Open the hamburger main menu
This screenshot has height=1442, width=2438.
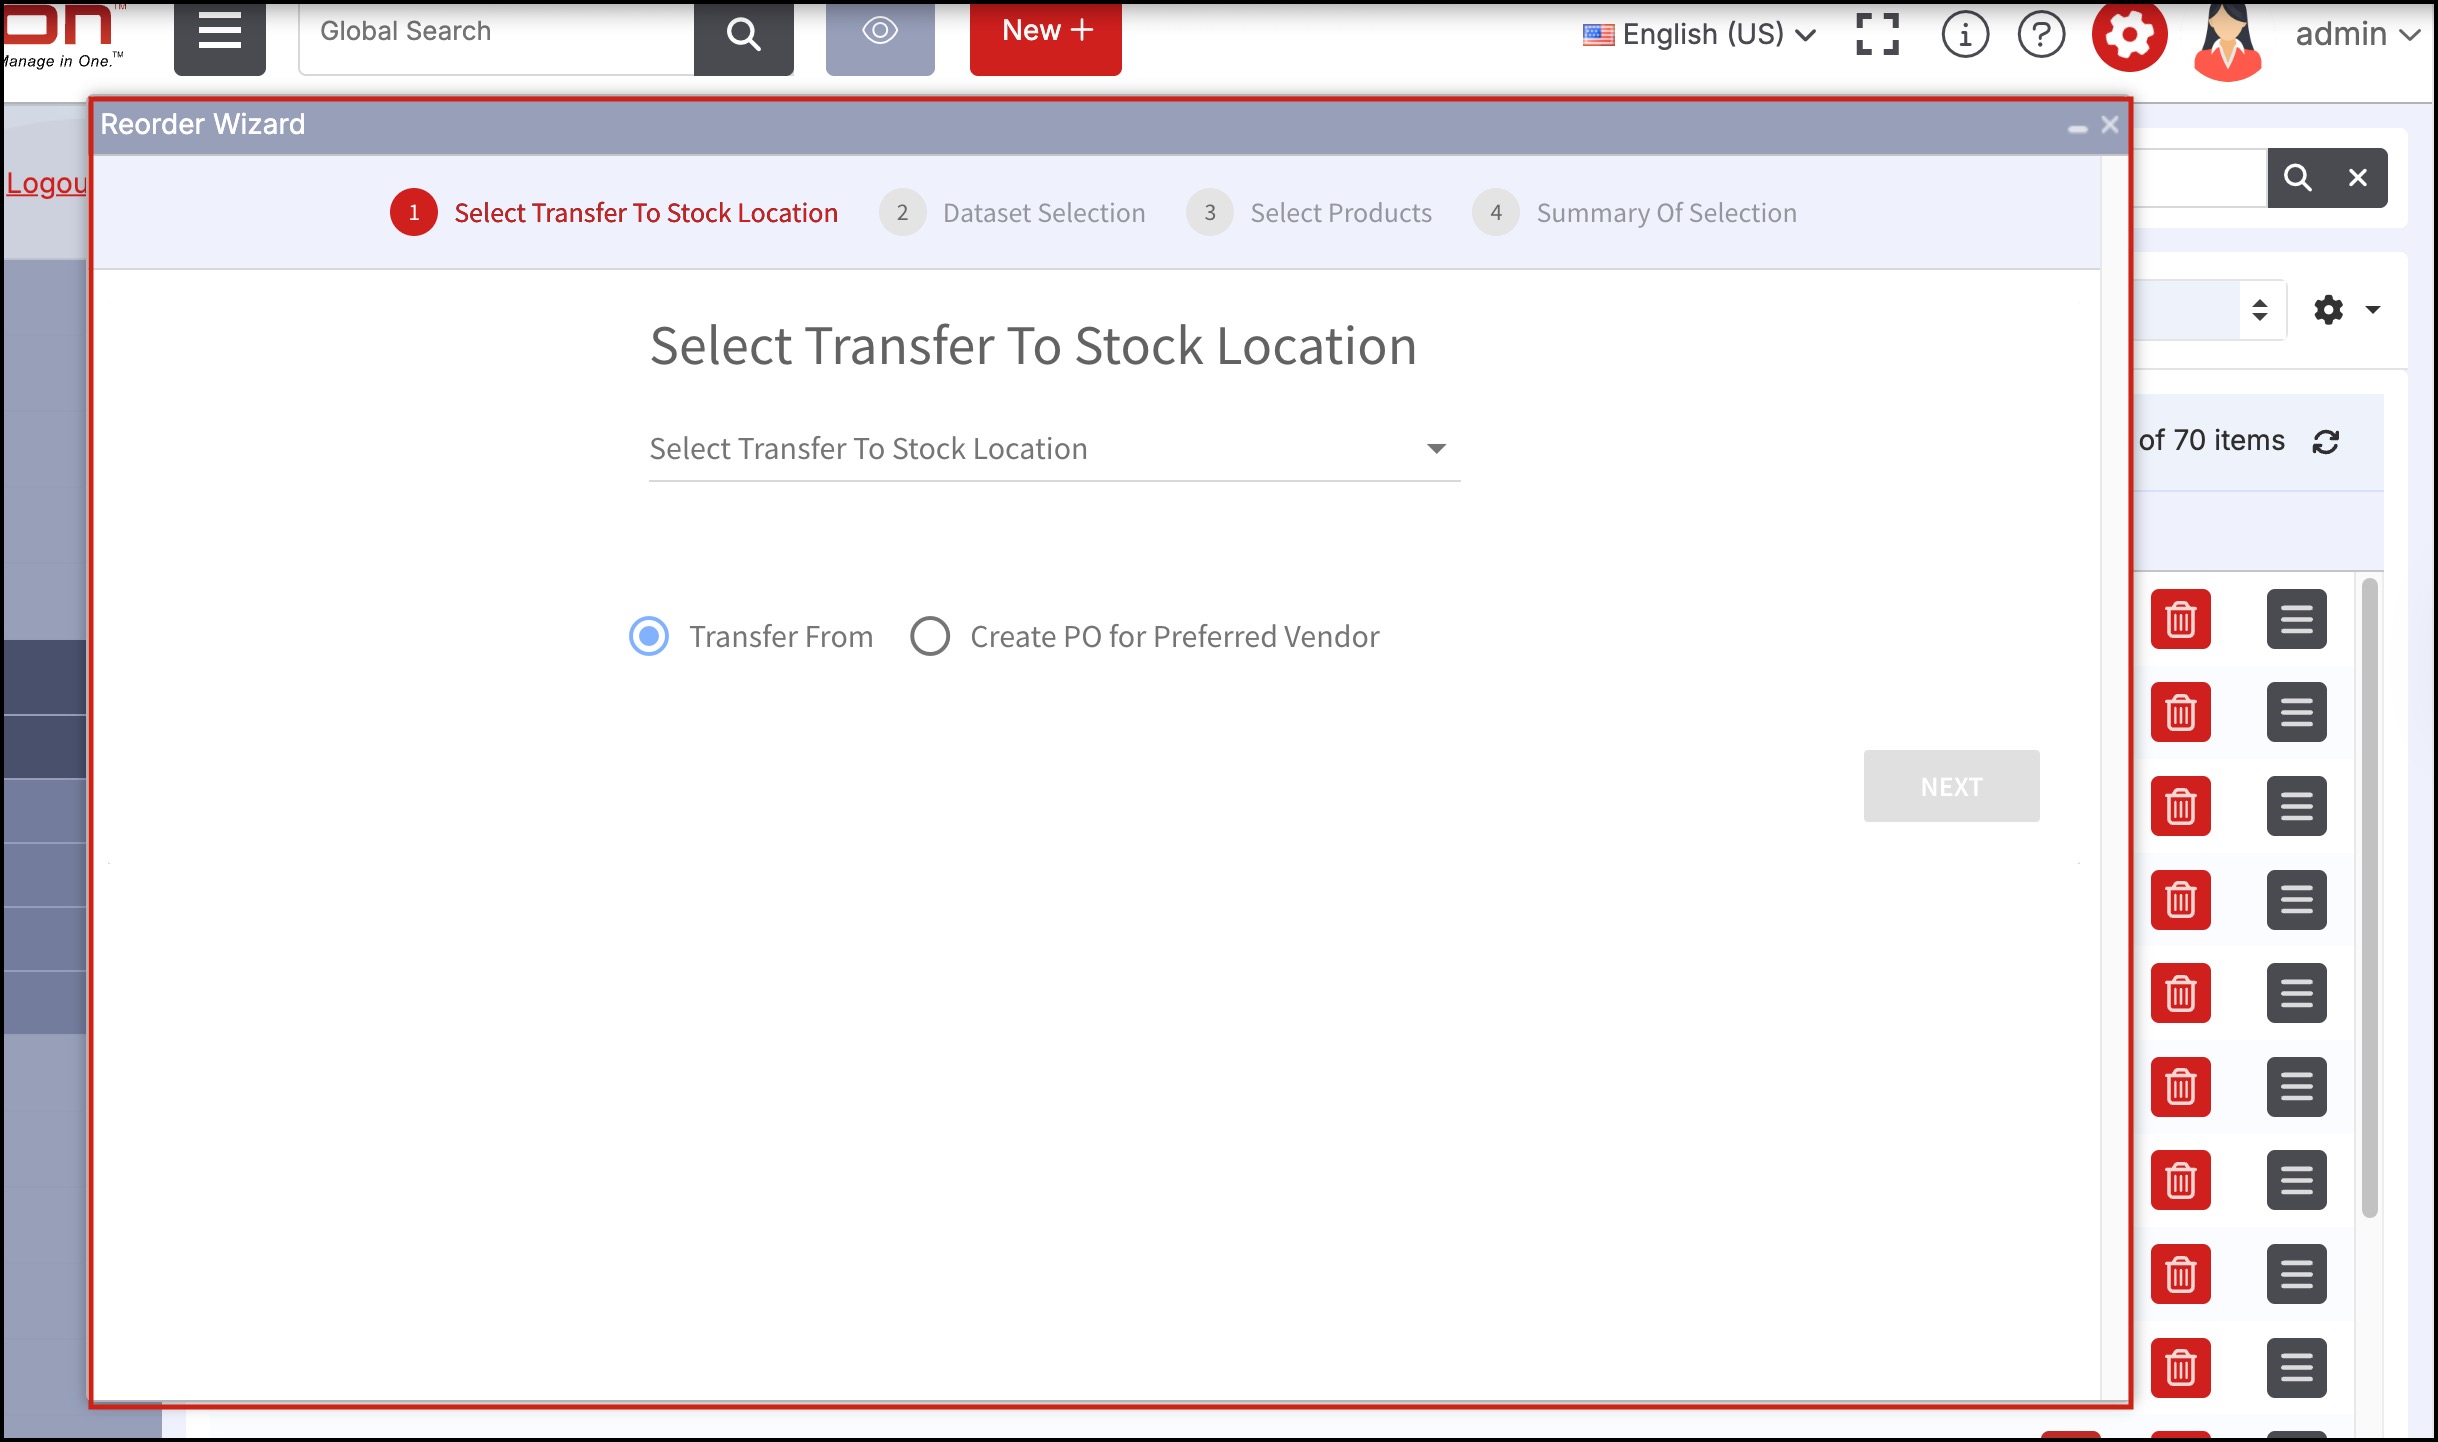point(220,35)
